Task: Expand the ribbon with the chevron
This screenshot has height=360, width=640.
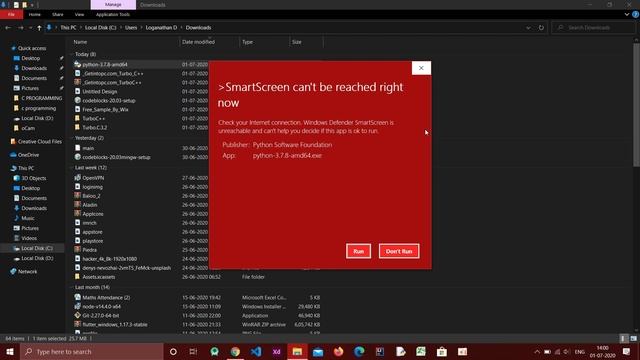Action: [627, 14]
